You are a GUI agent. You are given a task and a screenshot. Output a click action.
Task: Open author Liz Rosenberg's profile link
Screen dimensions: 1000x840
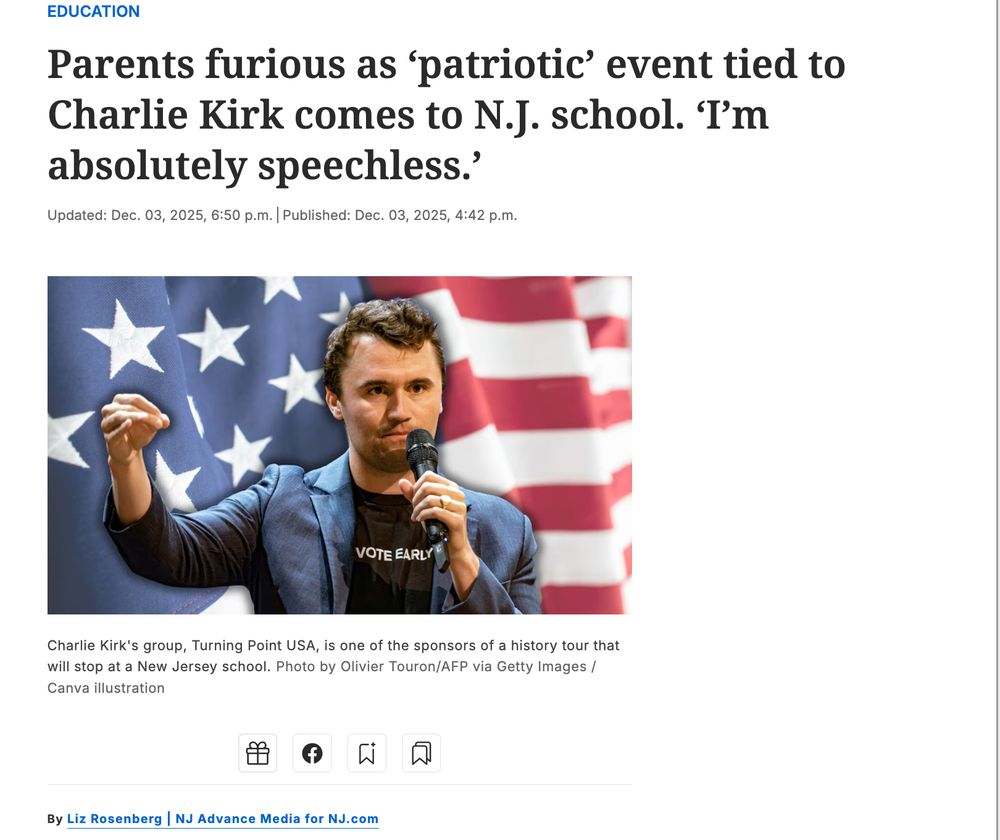[x=114, y=818]
